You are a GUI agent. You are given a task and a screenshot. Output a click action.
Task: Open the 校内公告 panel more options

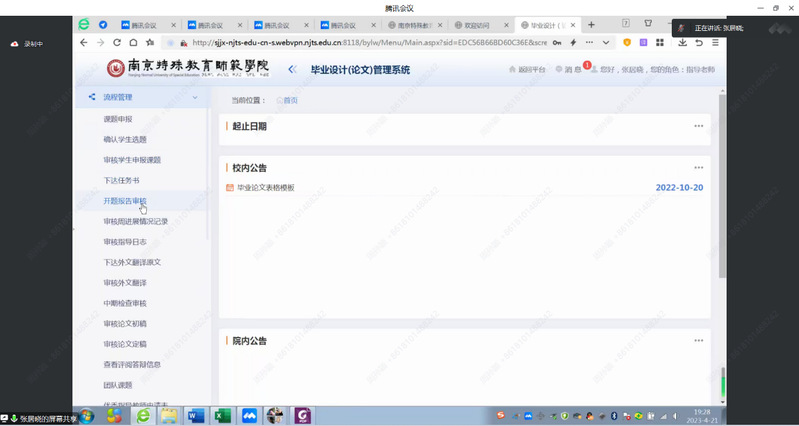click(698, 168)
